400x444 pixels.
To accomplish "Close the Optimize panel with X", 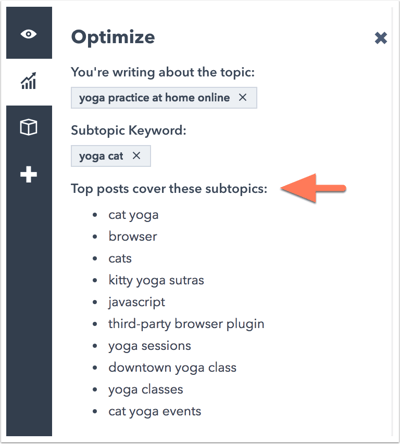I will [381, 38].
